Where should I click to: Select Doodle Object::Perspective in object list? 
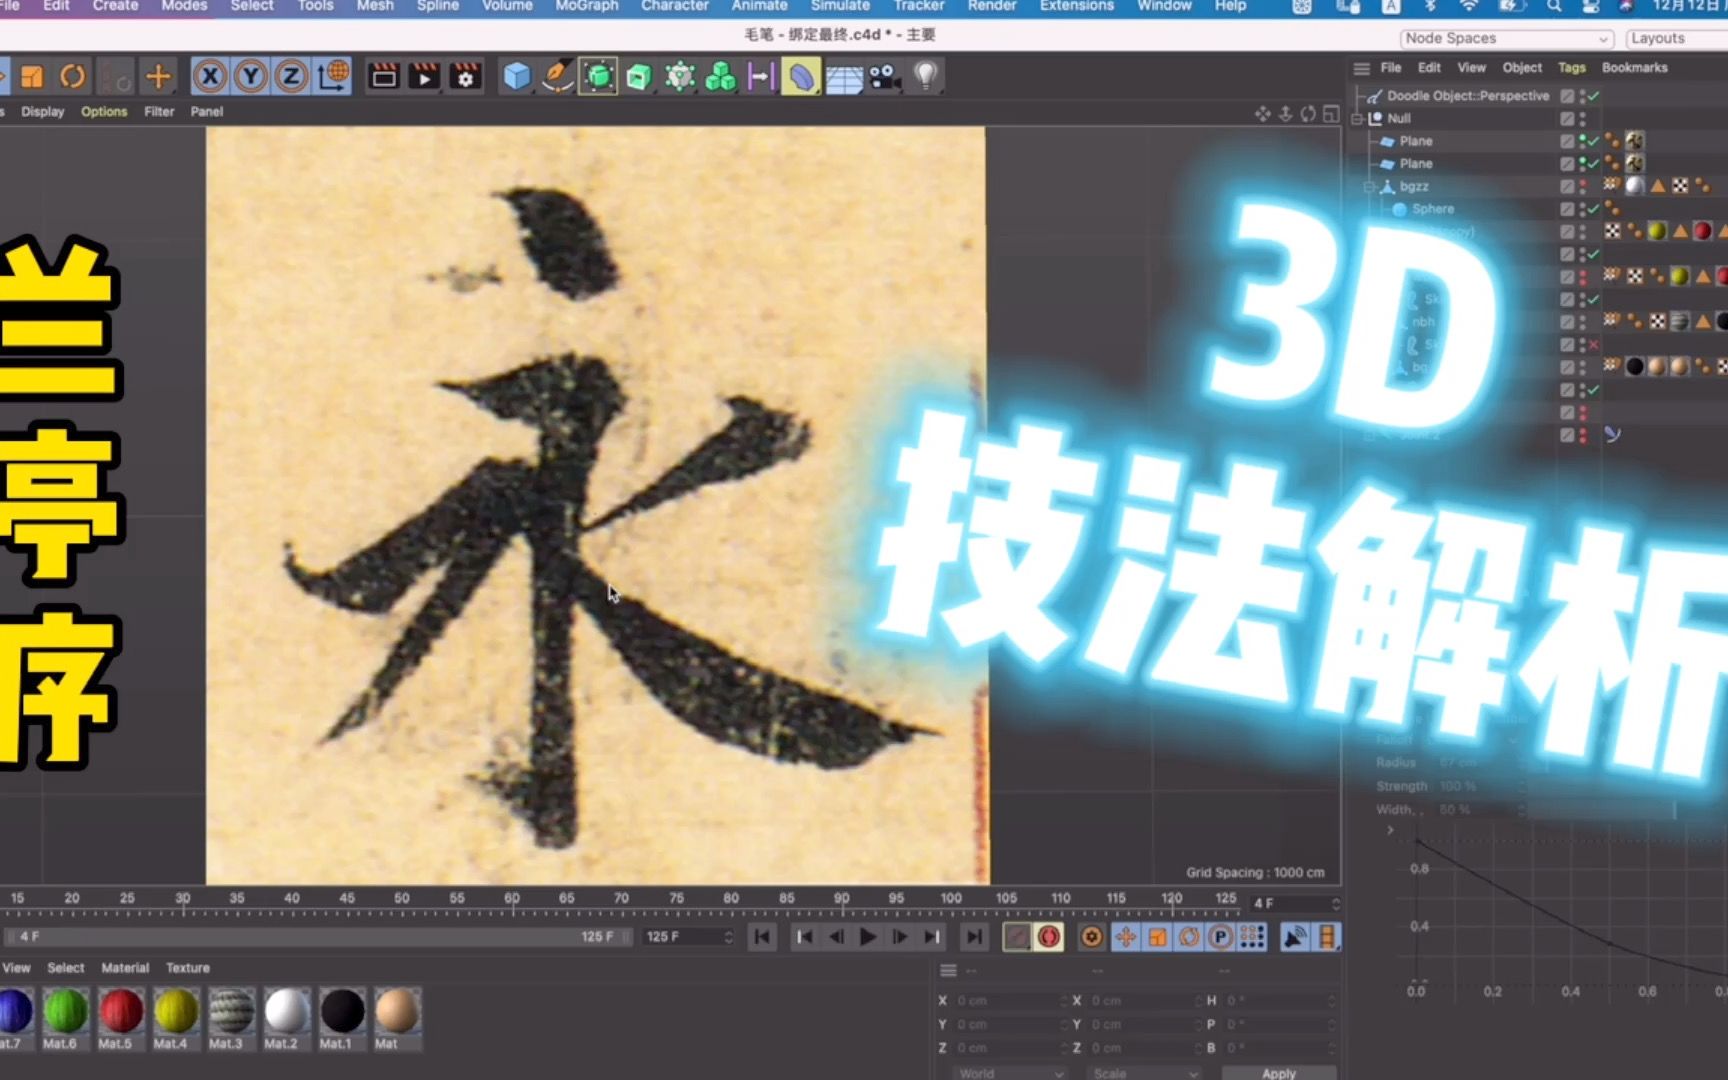pos(1467,96)
